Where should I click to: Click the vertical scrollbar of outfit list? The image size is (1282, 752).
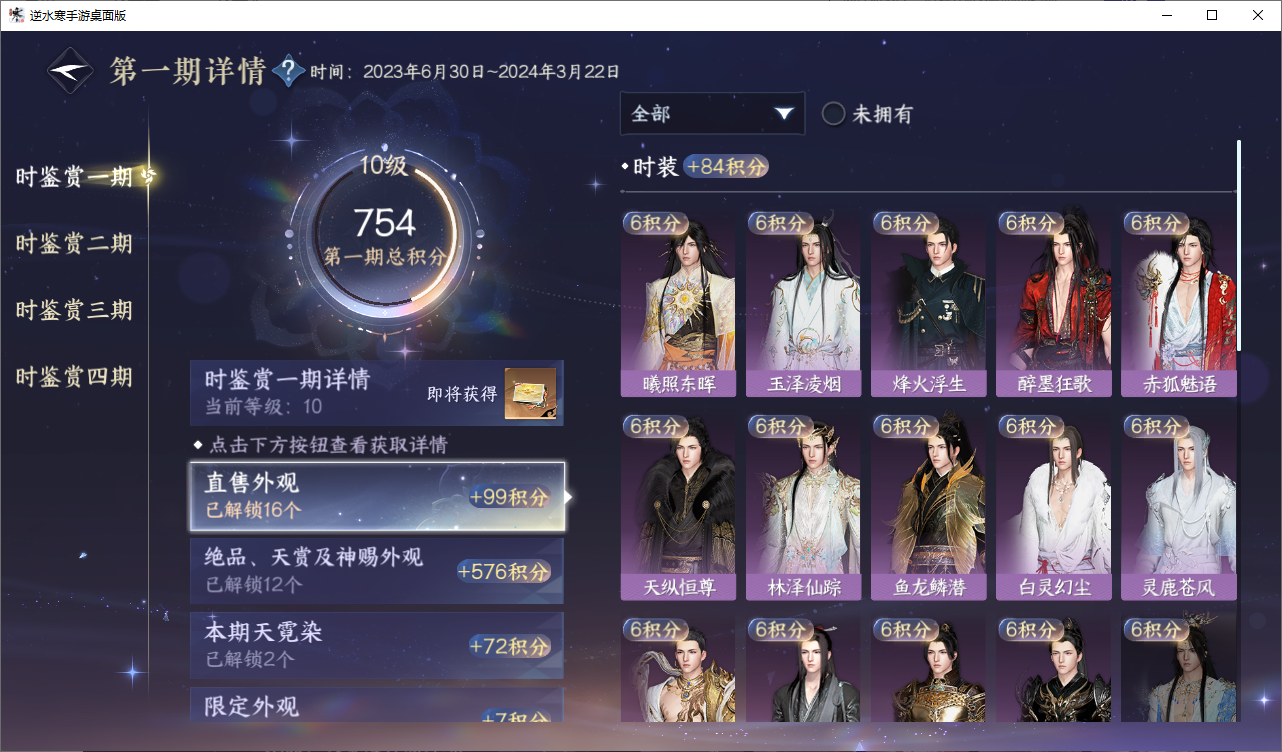click(1239, 245)
